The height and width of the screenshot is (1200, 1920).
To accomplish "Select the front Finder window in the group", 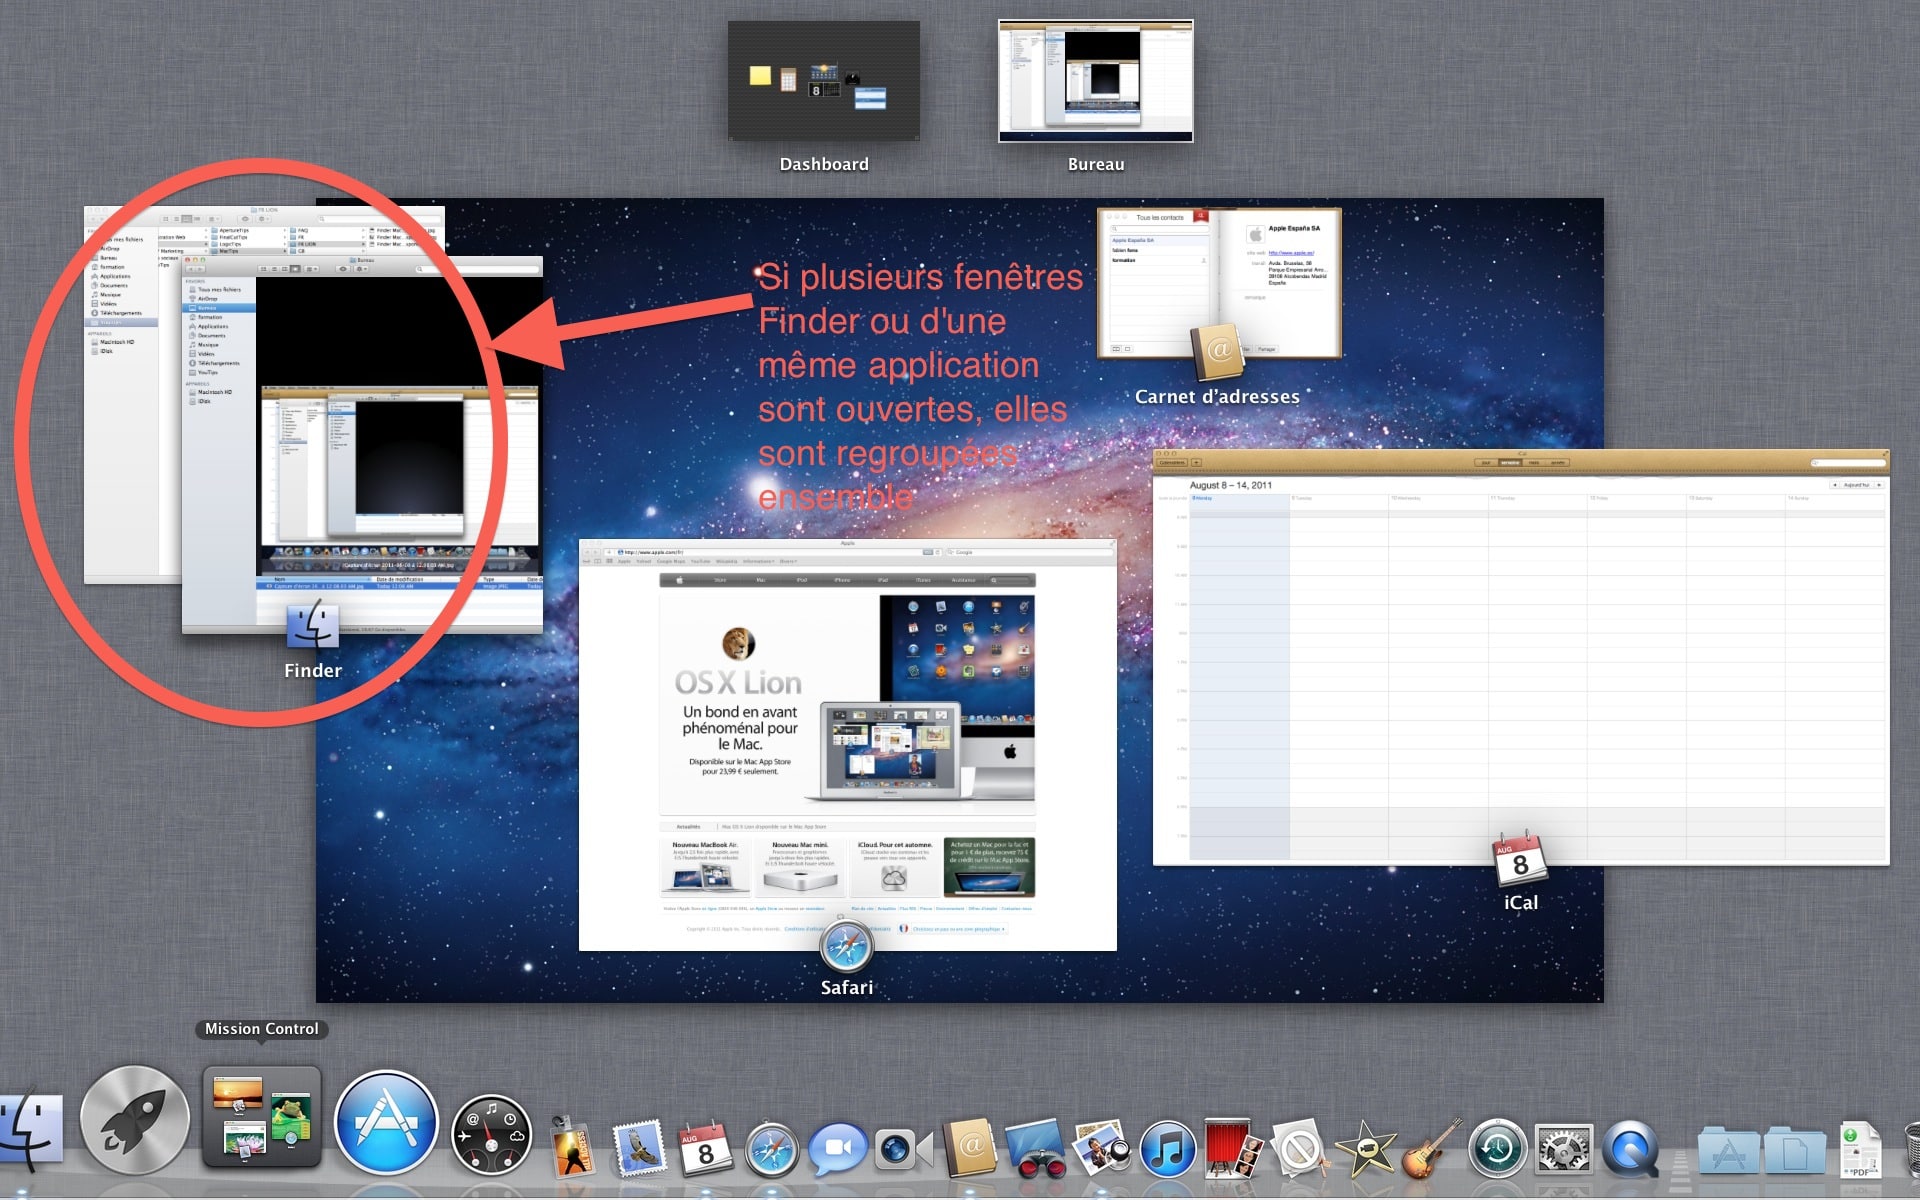I will pos(362,445).
